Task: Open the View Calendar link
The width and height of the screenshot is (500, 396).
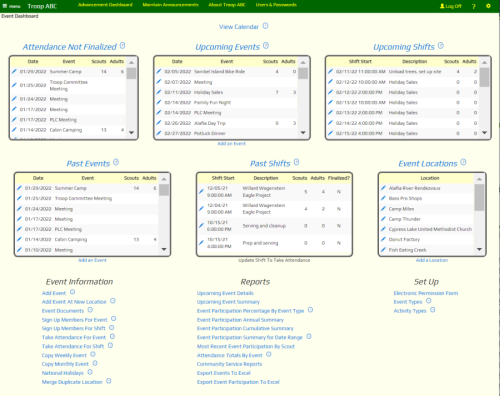Action: click(239, 27)
